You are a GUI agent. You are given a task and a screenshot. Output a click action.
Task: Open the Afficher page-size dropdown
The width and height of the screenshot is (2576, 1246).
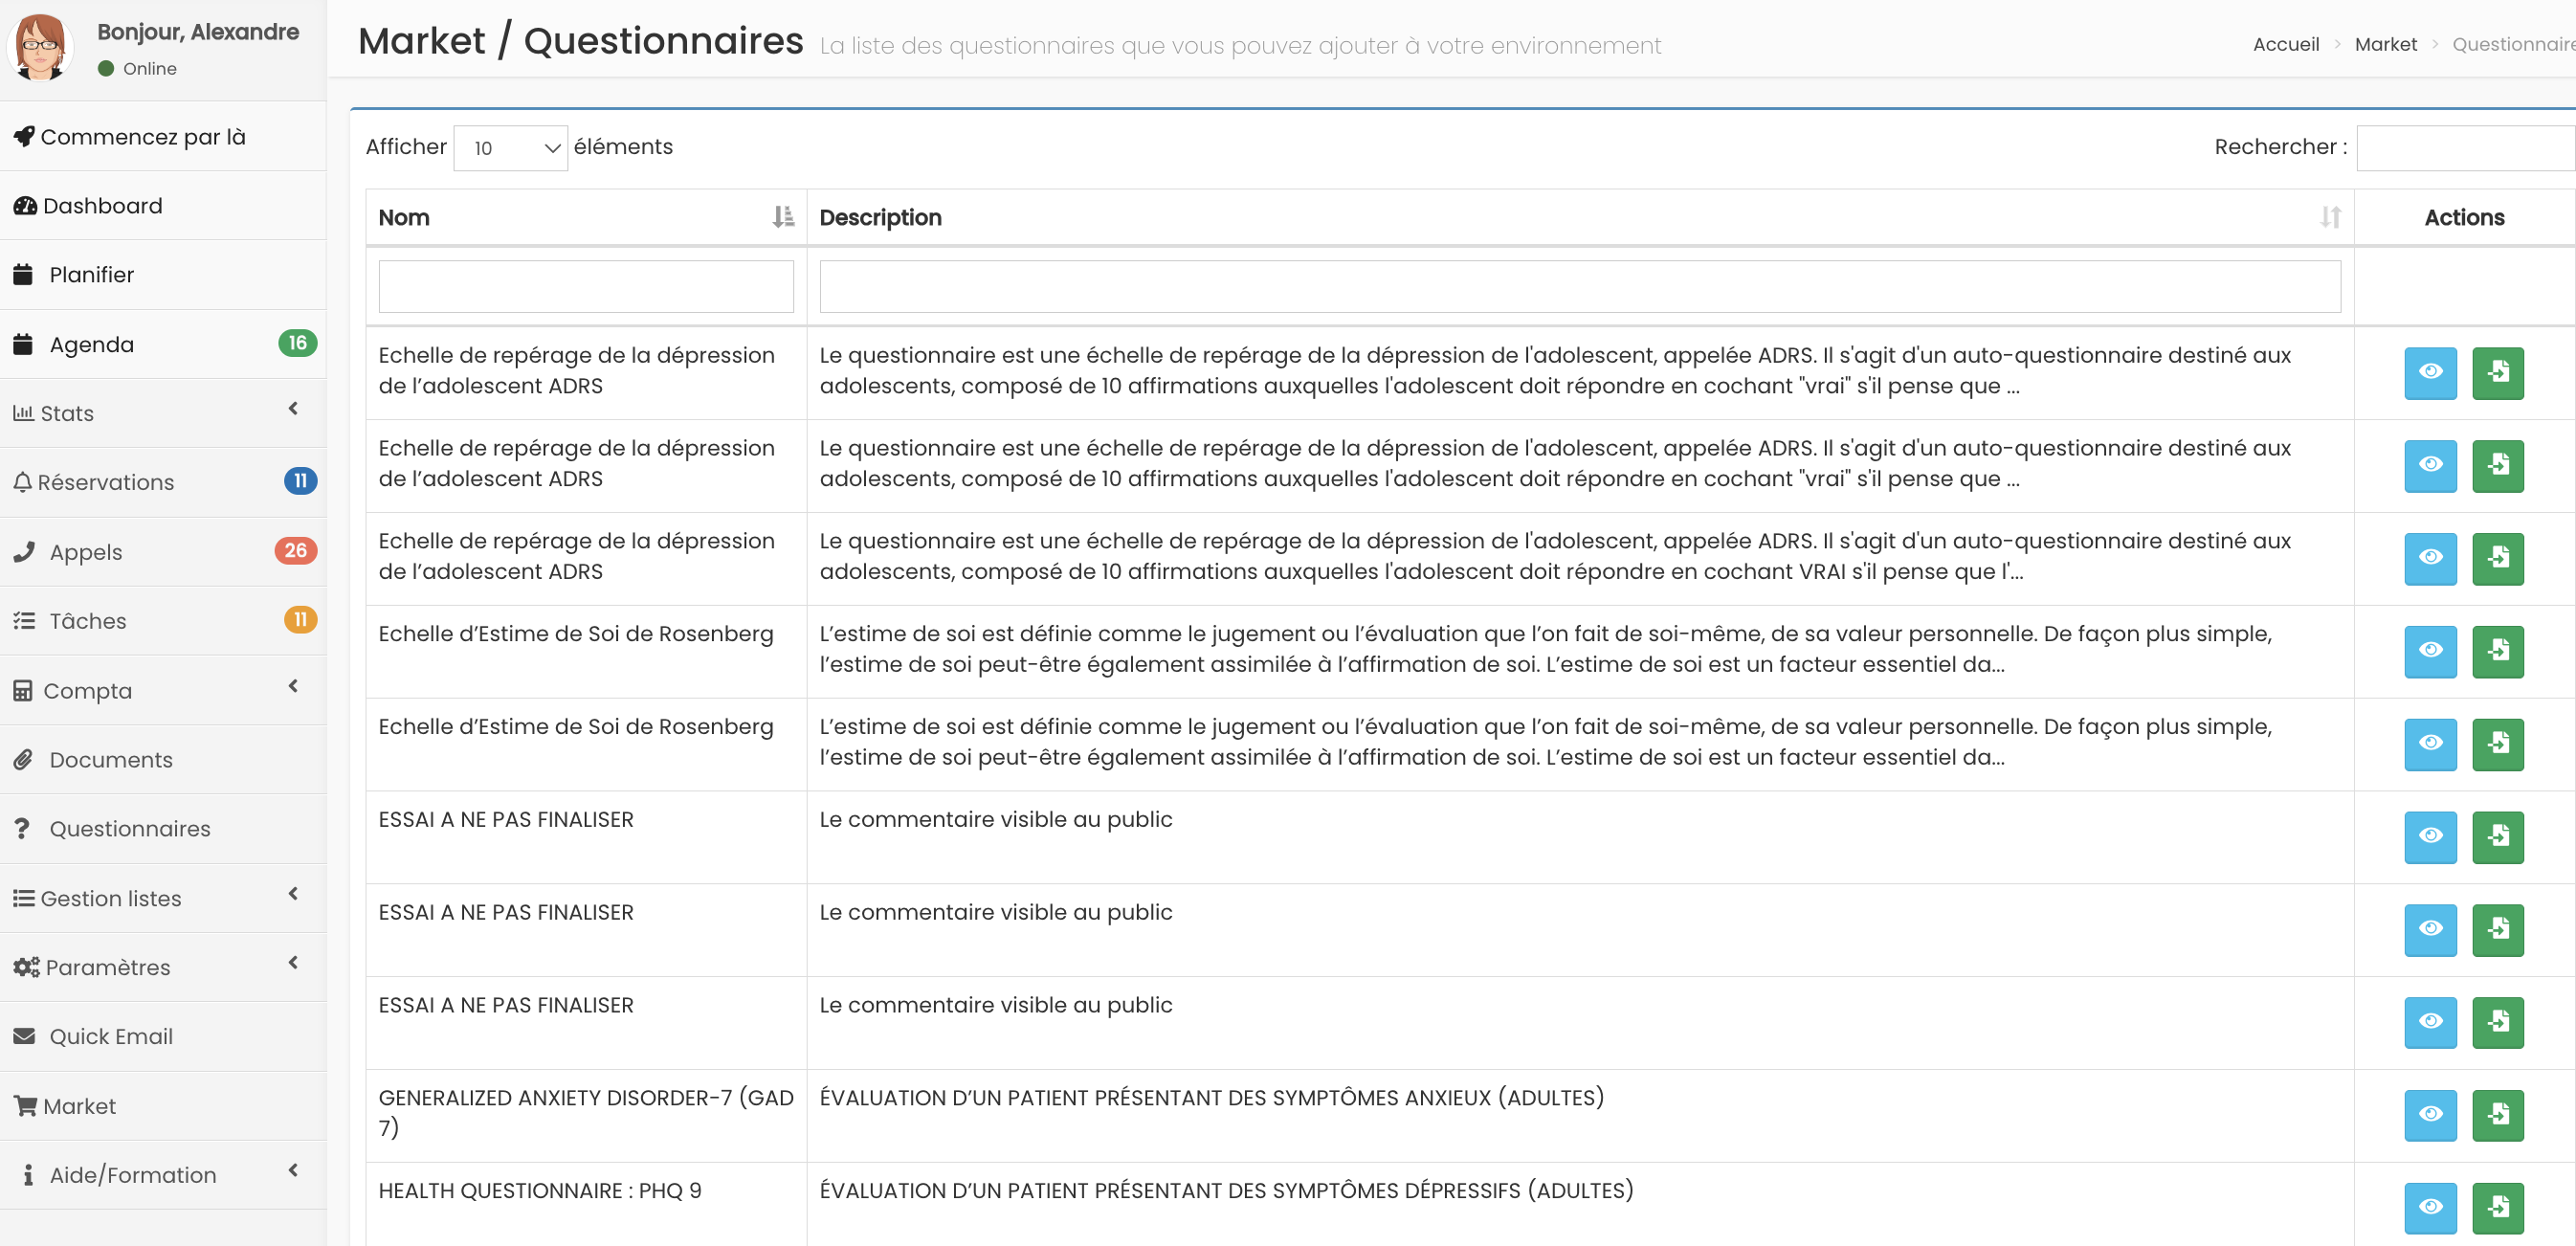pos(510,148)
